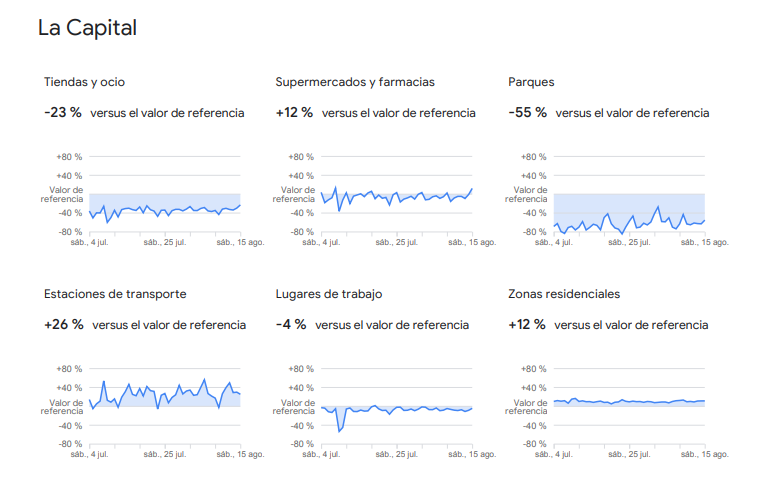Click the Estaciones de transporte line chart
Image resolution: width=760 pixels, height=501 pixels.
coord(164,395)
